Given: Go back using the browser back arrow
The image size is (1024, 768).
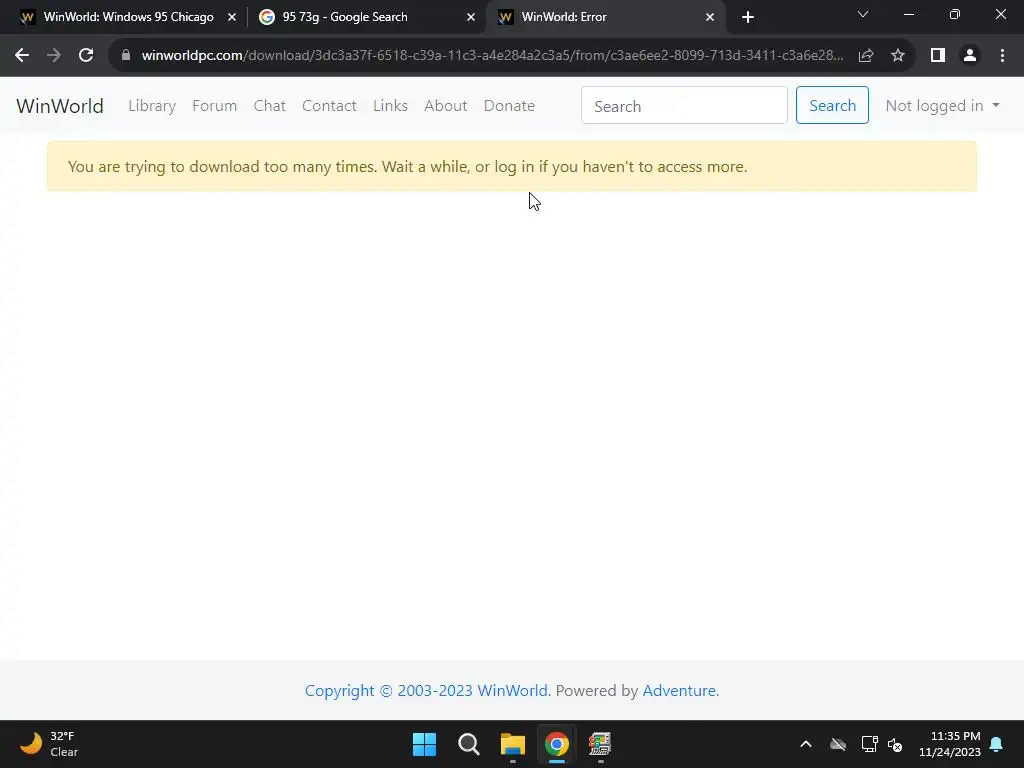Looking at the screenshot, I should pyautogui.click(x=22, y=56).
